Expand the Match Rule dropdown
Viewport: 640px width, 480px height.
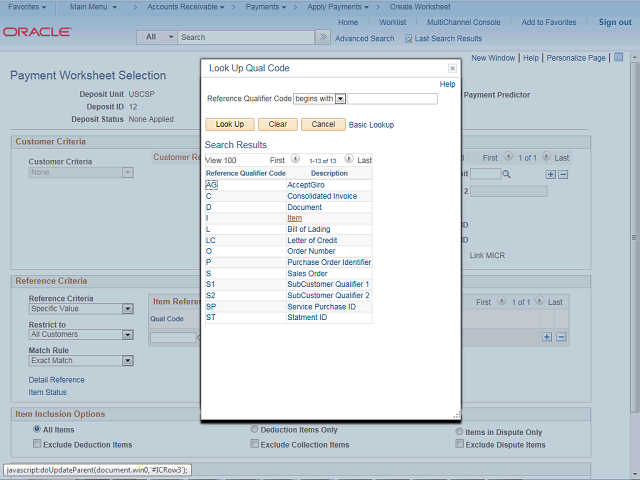127,360
